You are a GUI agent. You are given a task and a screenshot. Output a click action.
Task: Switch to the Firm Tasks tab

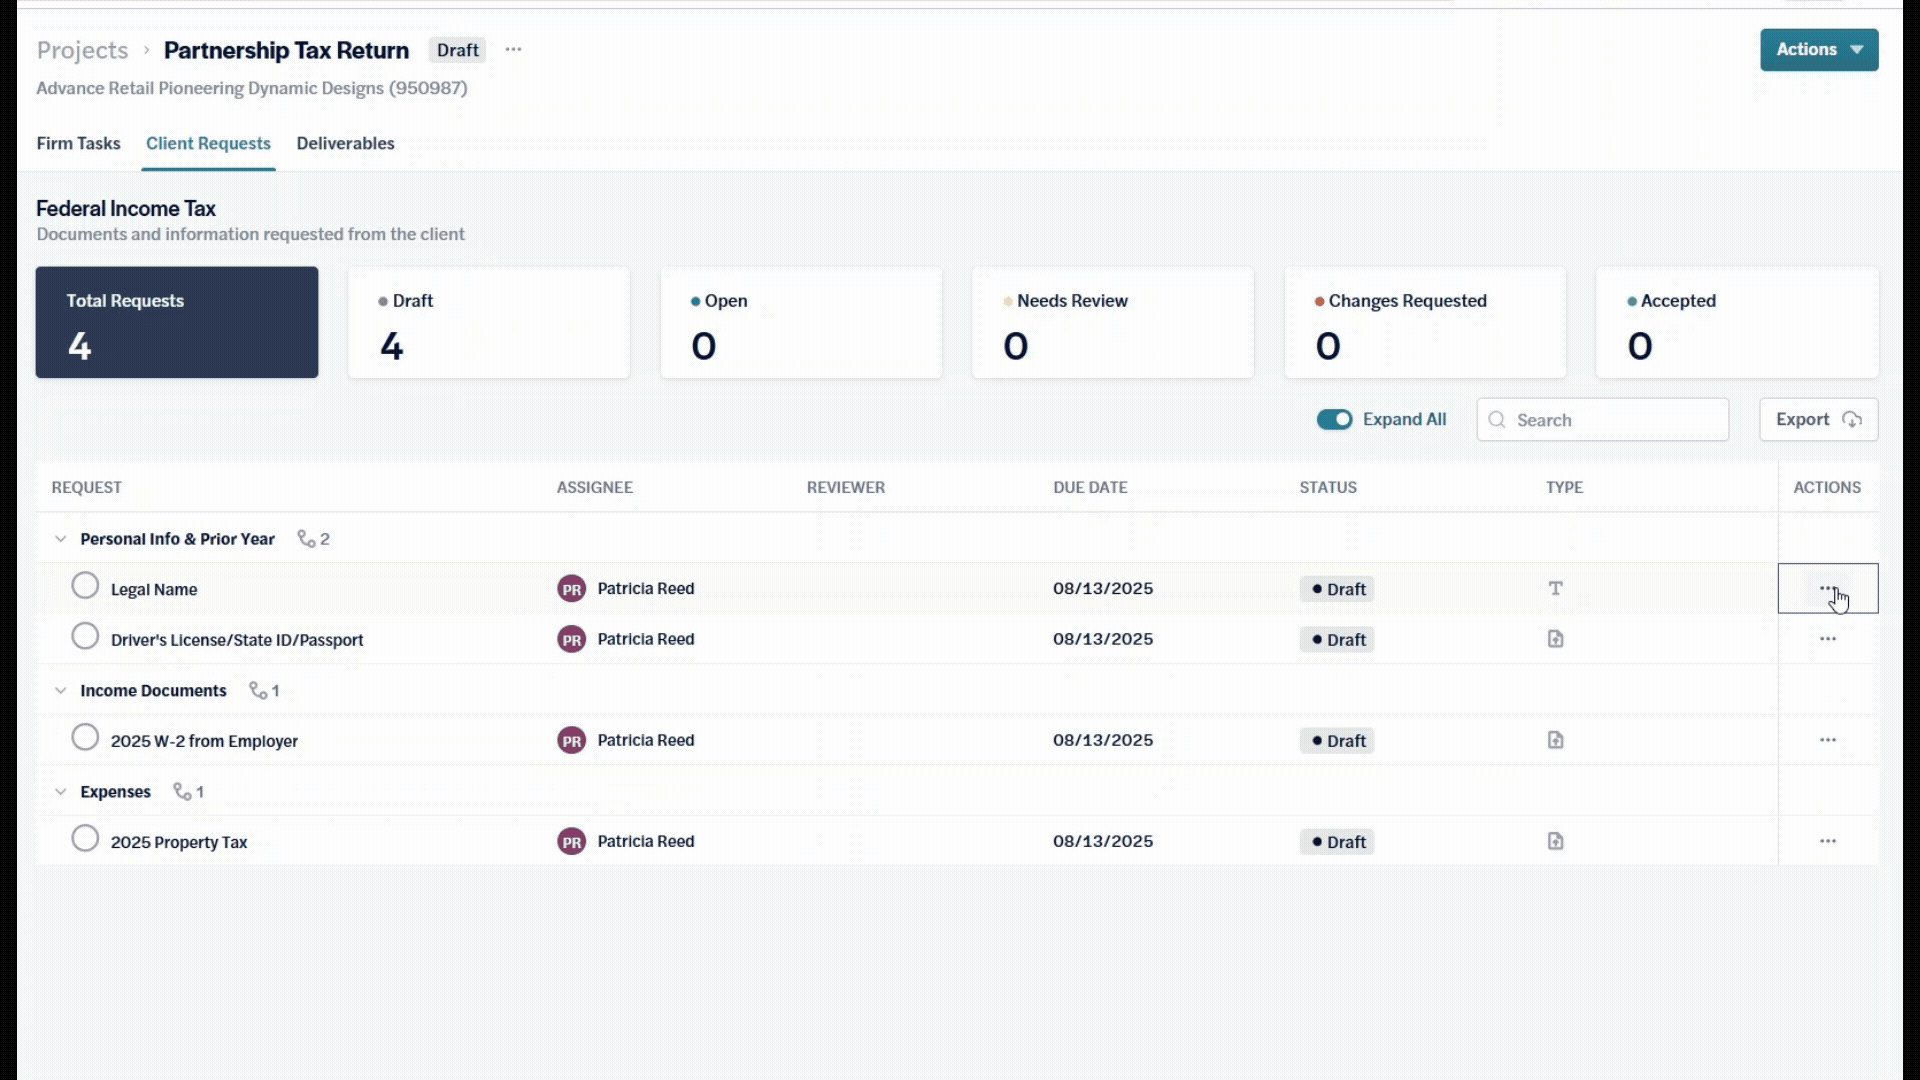tap(78, 143)
